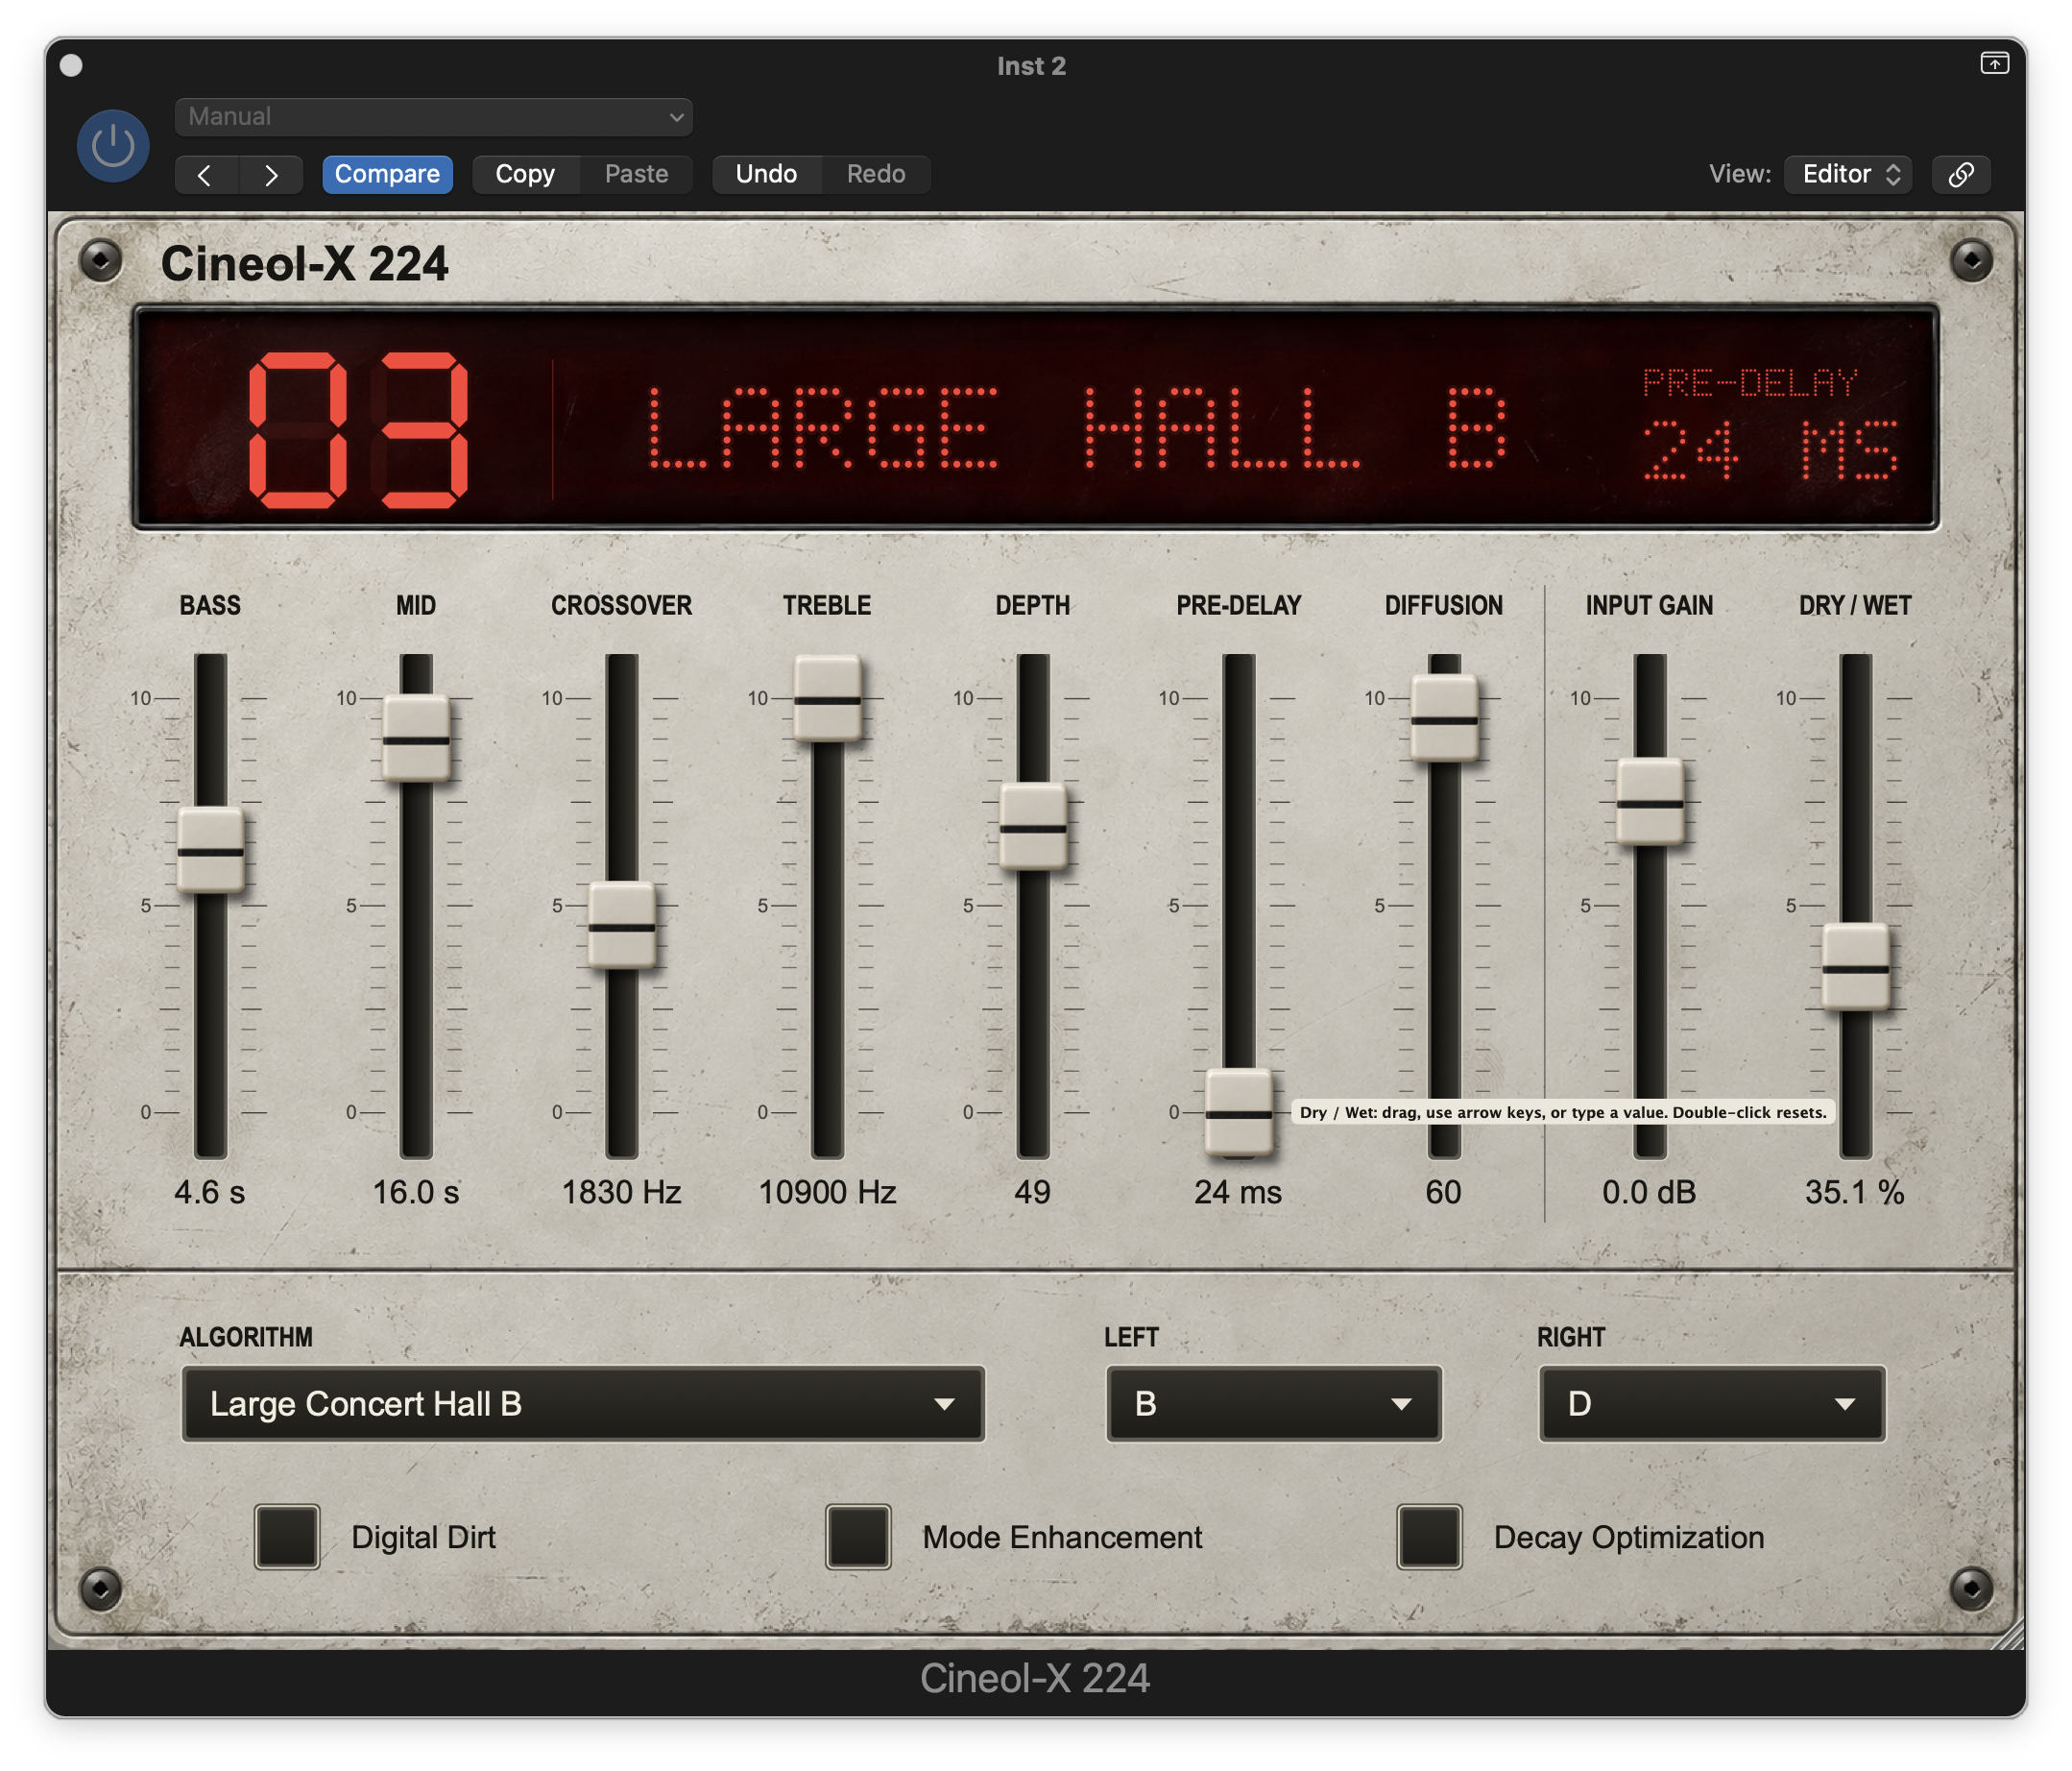
Task: Click the PRE-DELAY slider handle
Action: click(x=1238, y=1113)
